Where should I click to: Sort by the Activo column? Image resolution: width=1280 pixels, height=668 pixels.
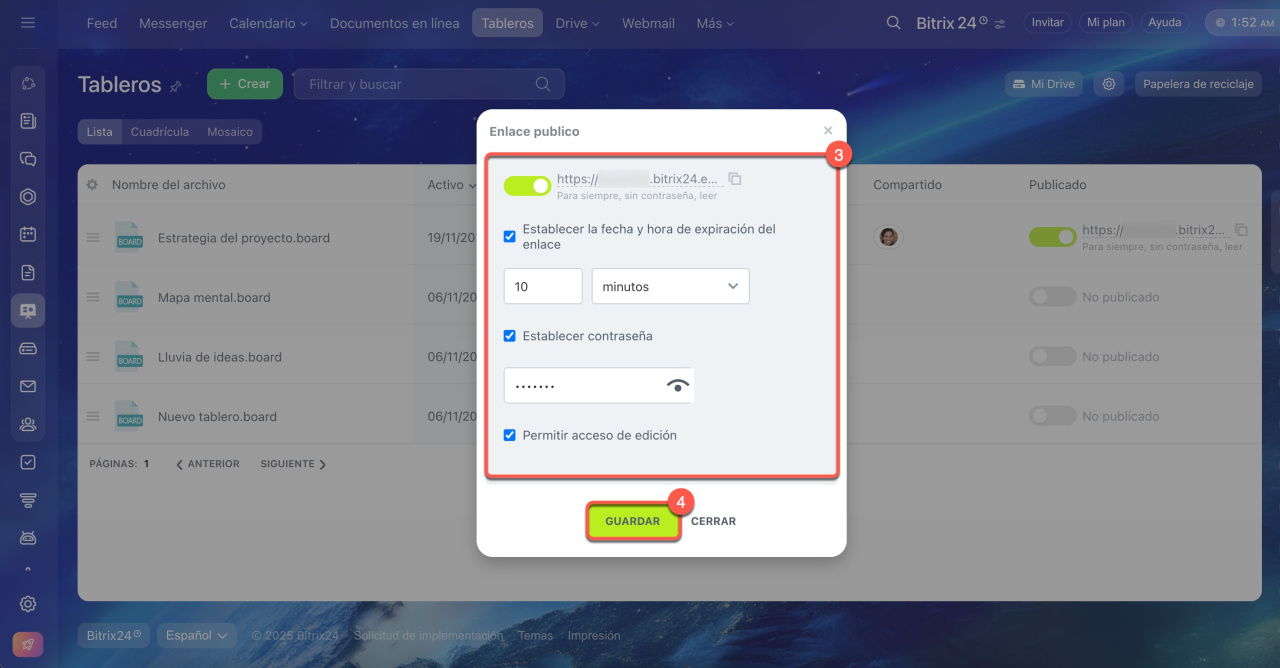445,185
